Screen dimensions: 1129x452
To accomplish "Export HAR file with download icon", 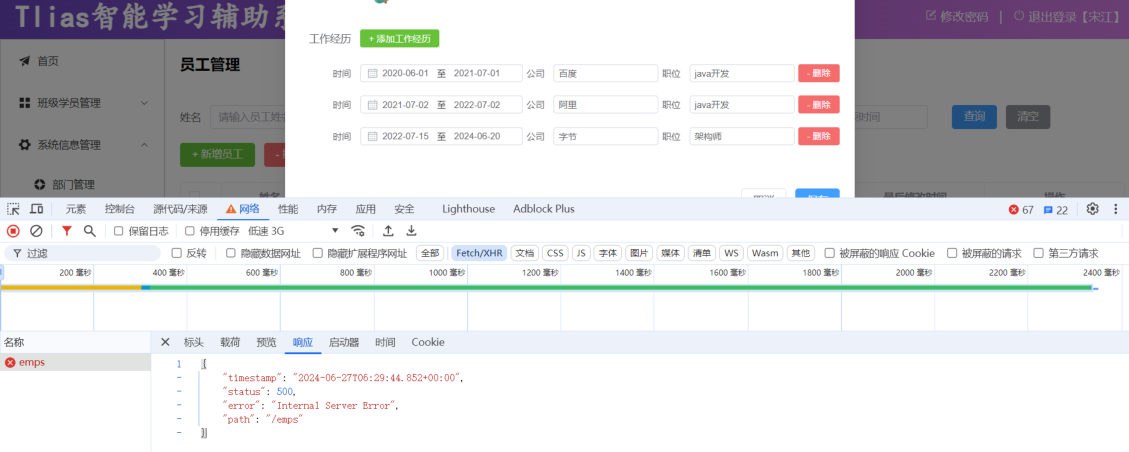I will point(411,231).
